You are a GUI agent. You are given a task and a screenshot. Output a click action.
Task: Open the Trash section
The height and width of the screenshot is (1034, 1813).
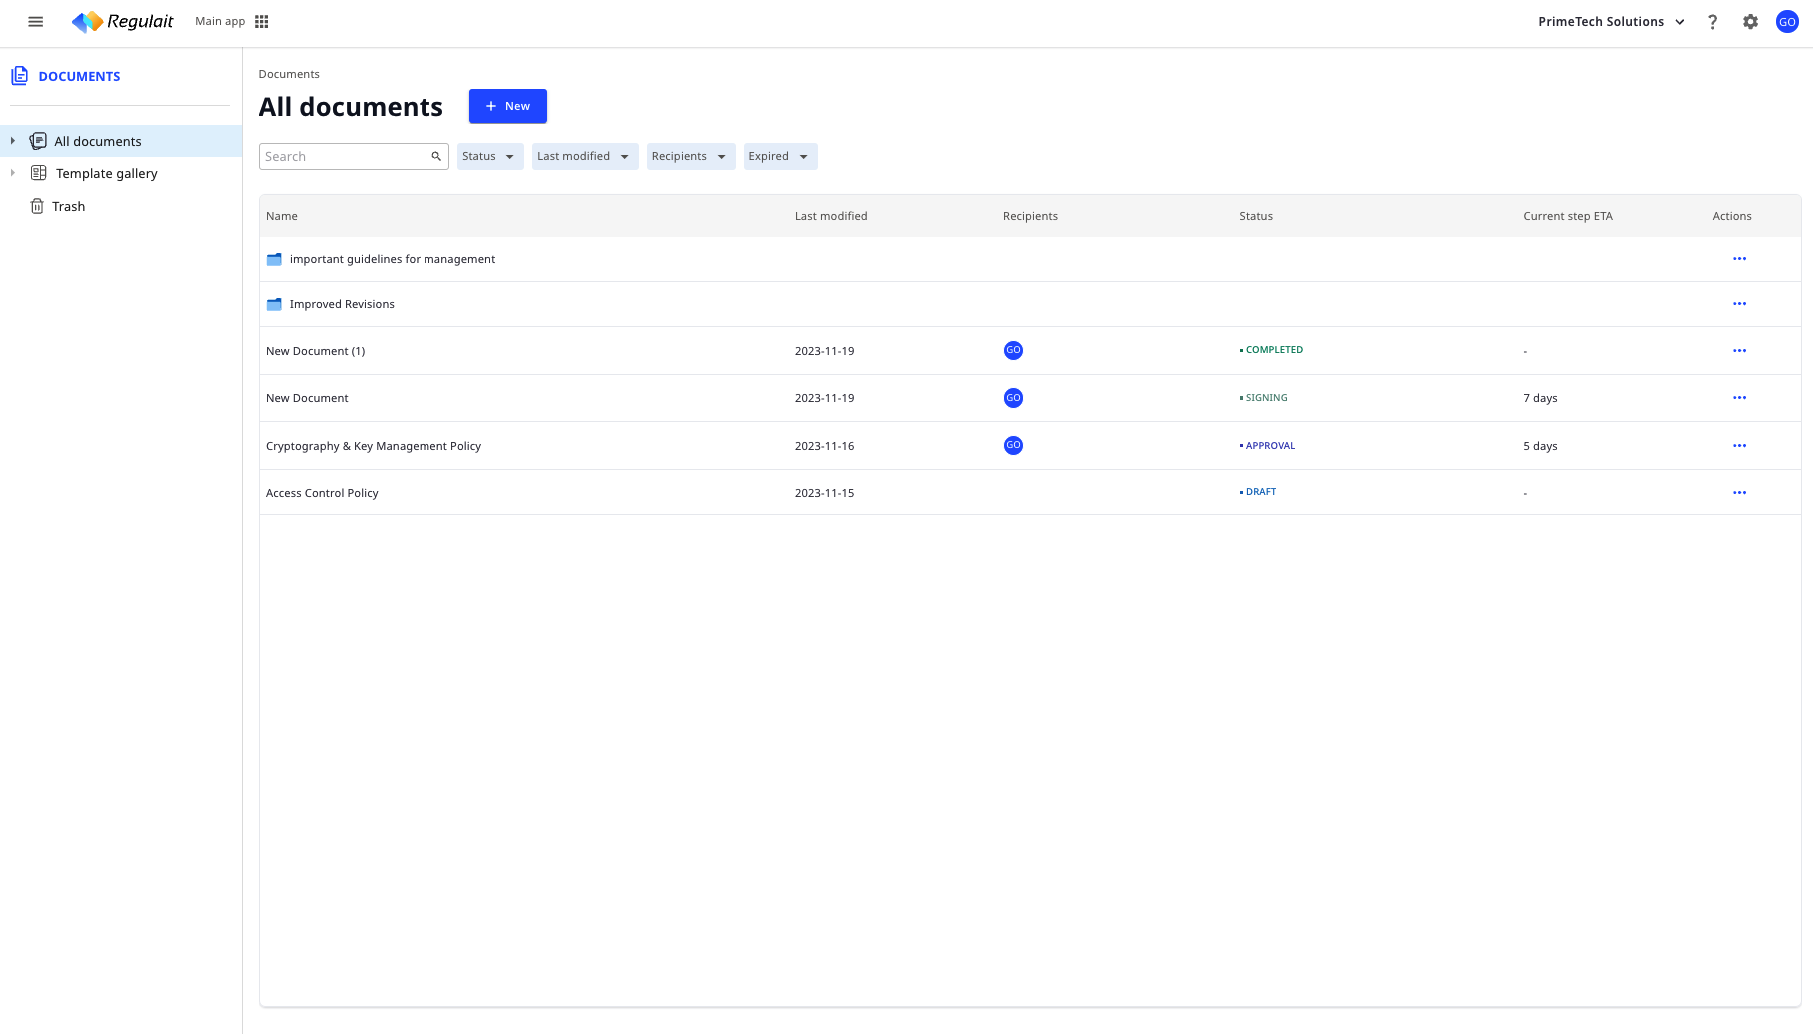point(68,207)
